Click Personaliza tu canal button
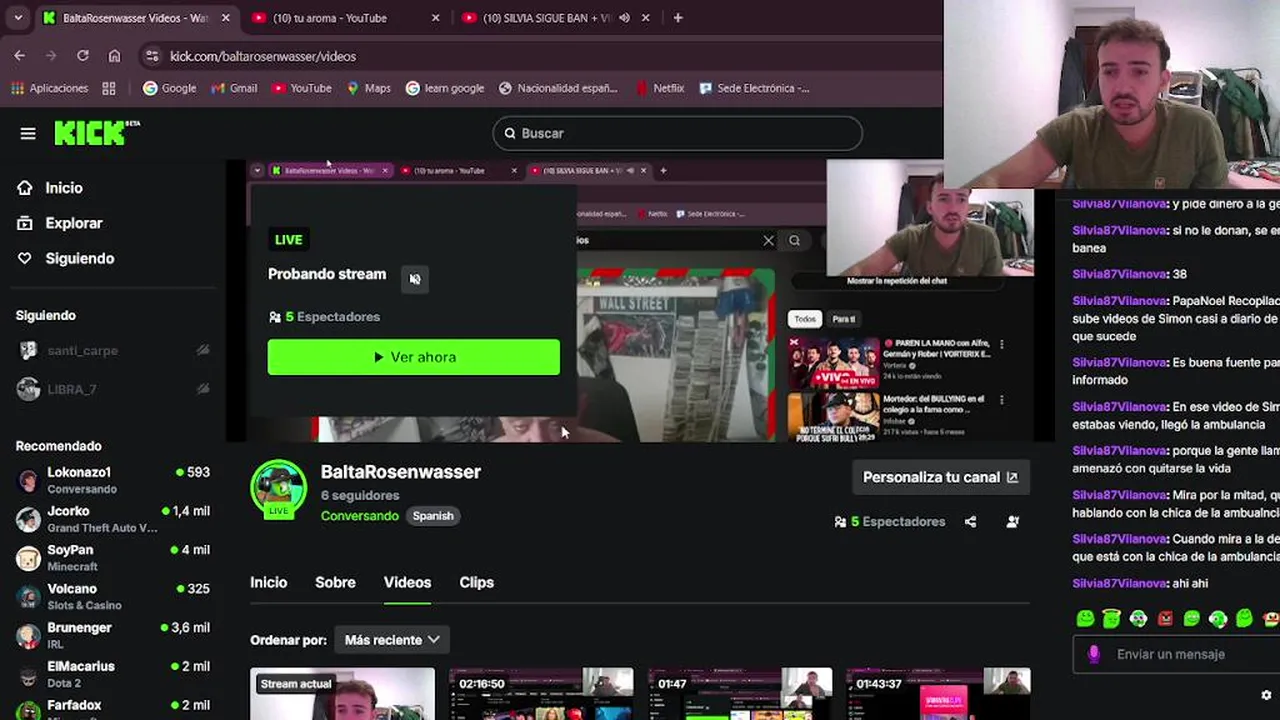 click(940, 477)
